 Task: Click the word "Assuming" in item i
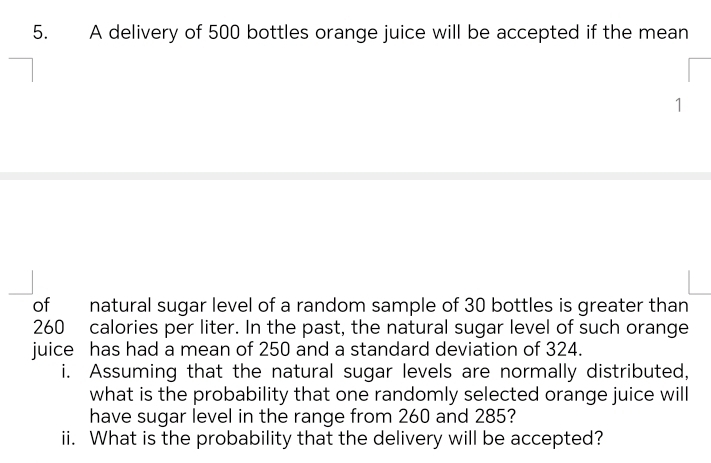(133, 372)
